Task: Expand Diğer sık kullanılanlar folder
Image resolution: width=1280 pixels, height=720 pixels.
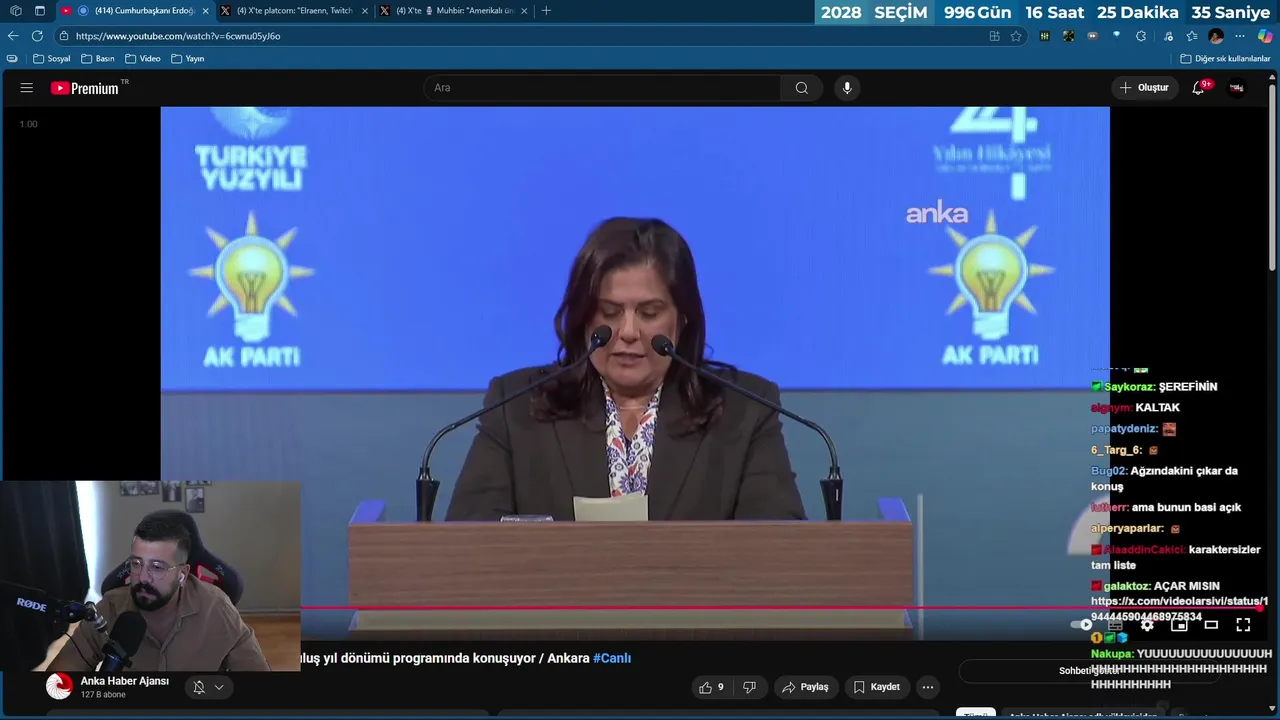Action: point(1225,59)
